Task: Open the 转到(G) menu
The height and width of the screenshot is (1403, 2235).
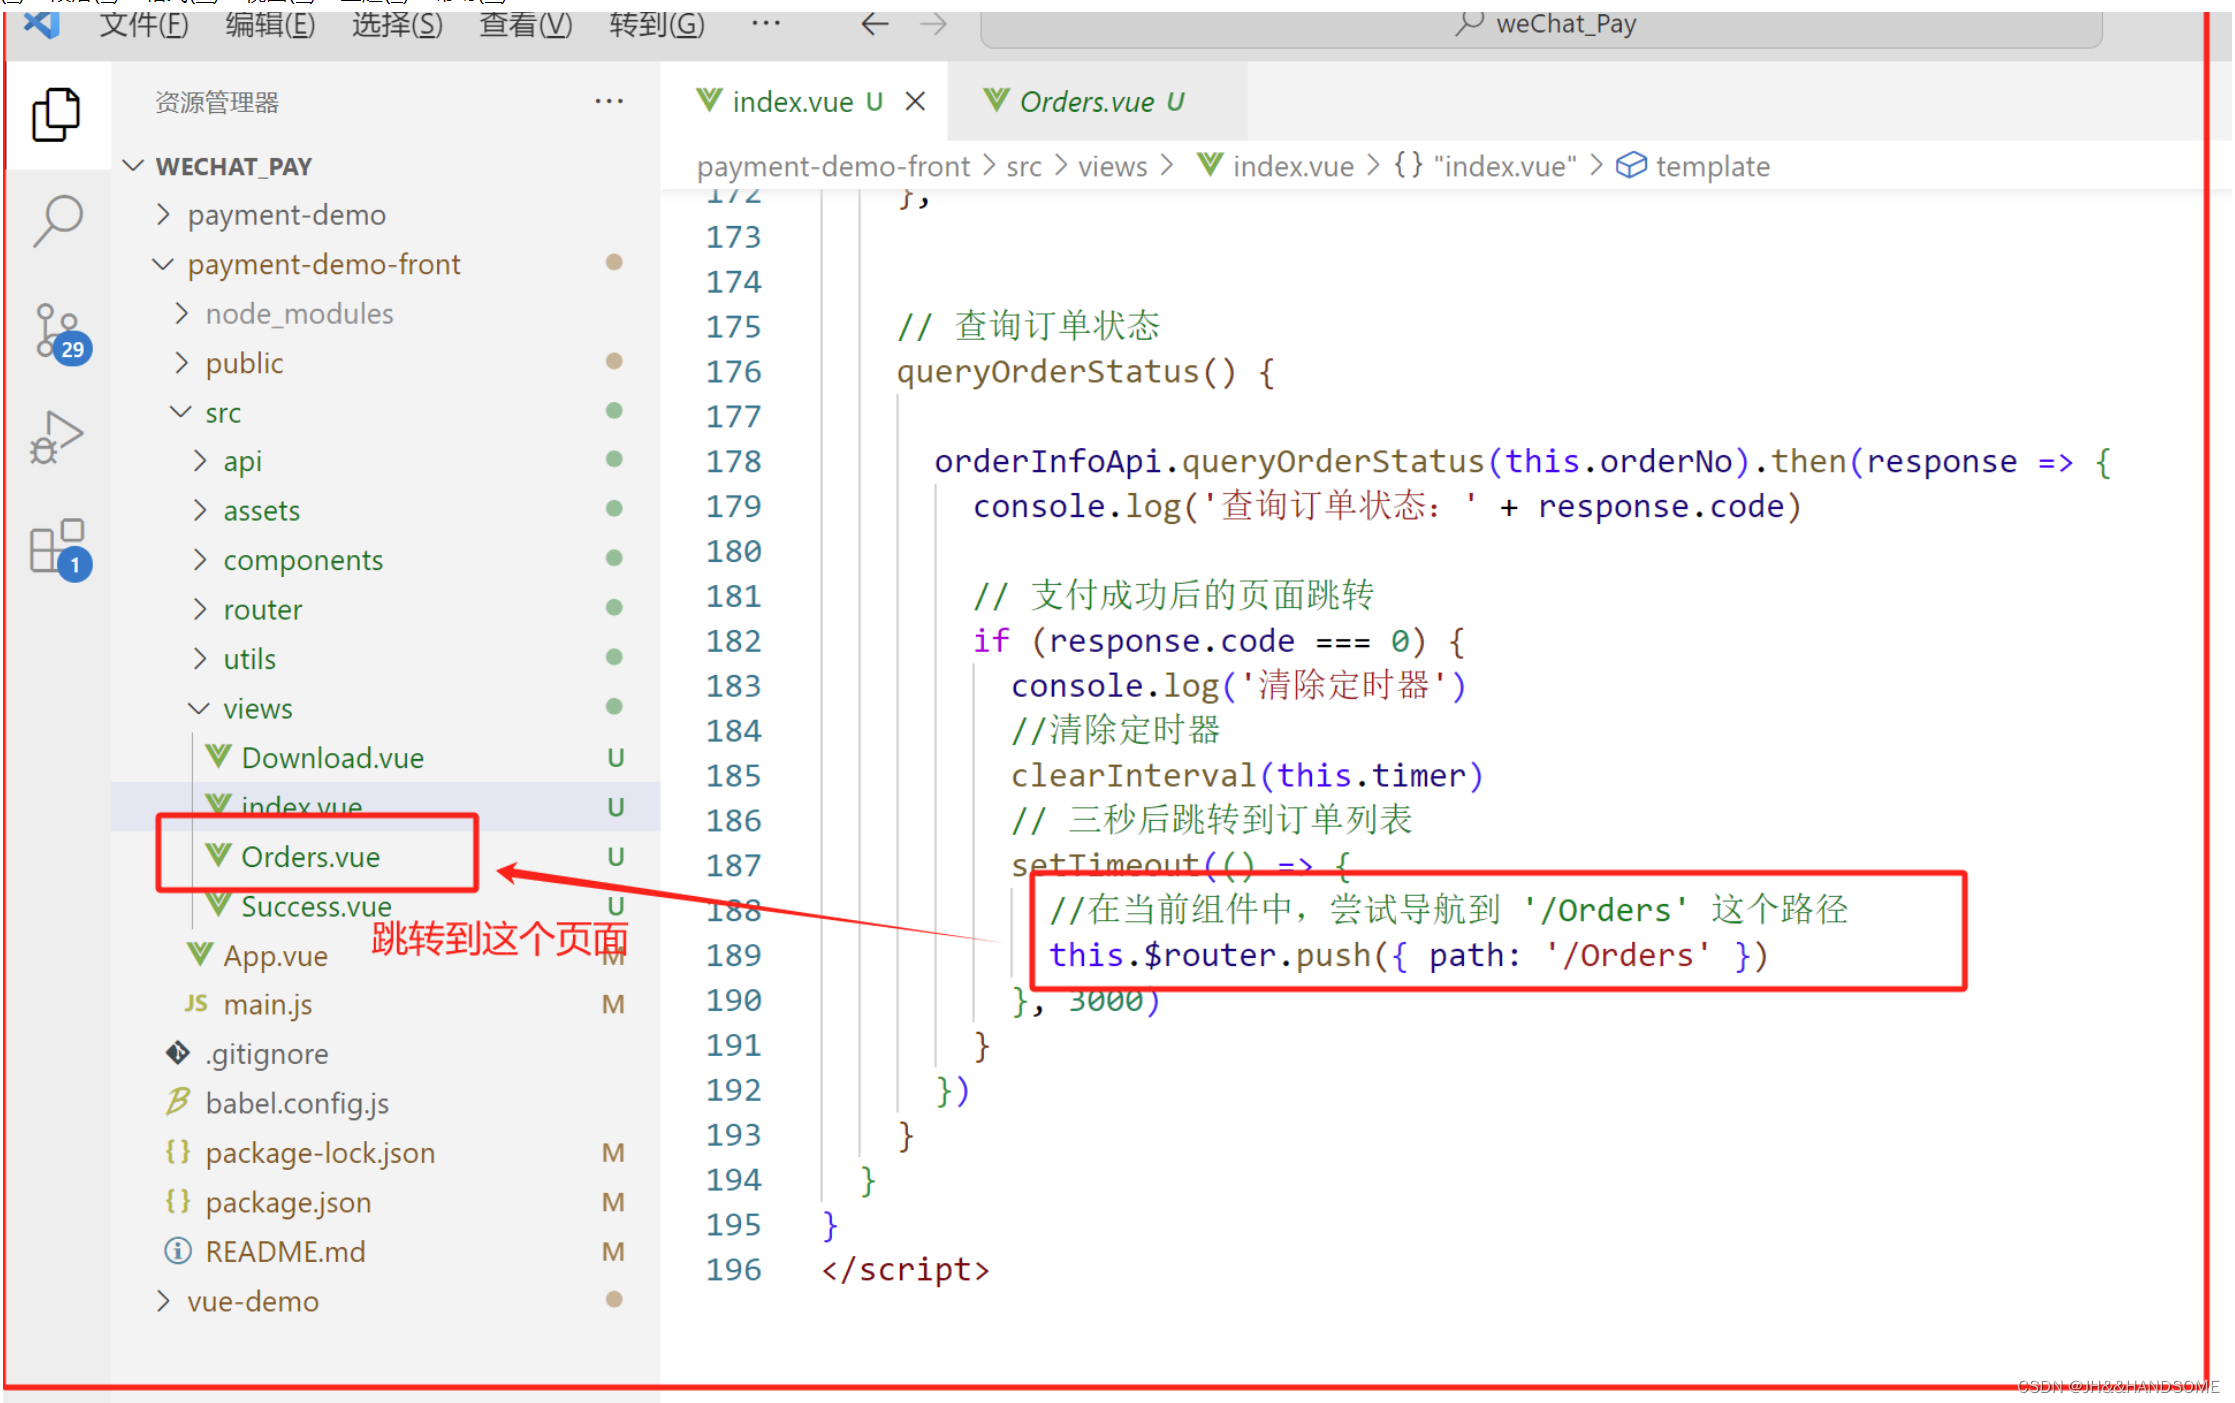Action: point(657,23)
